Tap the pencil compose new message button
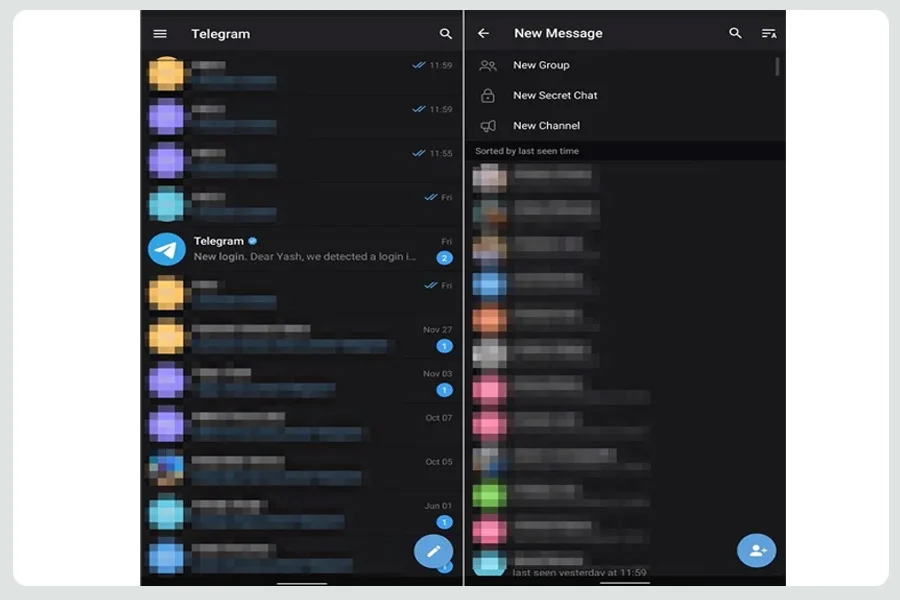This screenshot has height=600, width=900. tap(433, 551)
